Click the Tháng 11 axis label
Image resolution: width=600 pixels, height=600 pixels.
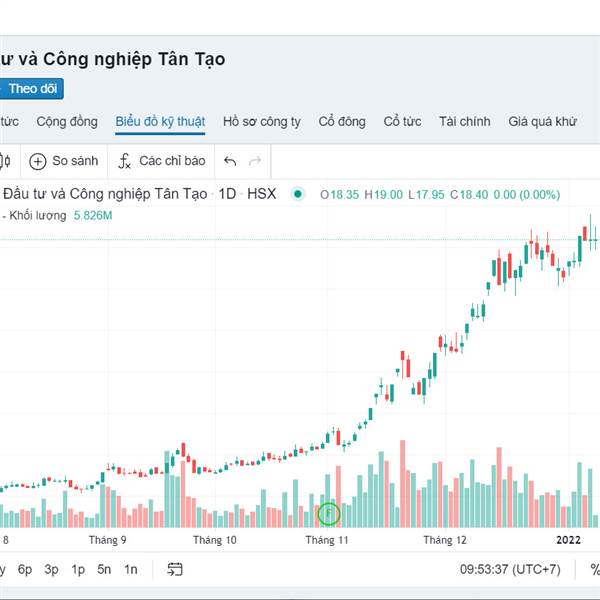[x=327, y=540]
